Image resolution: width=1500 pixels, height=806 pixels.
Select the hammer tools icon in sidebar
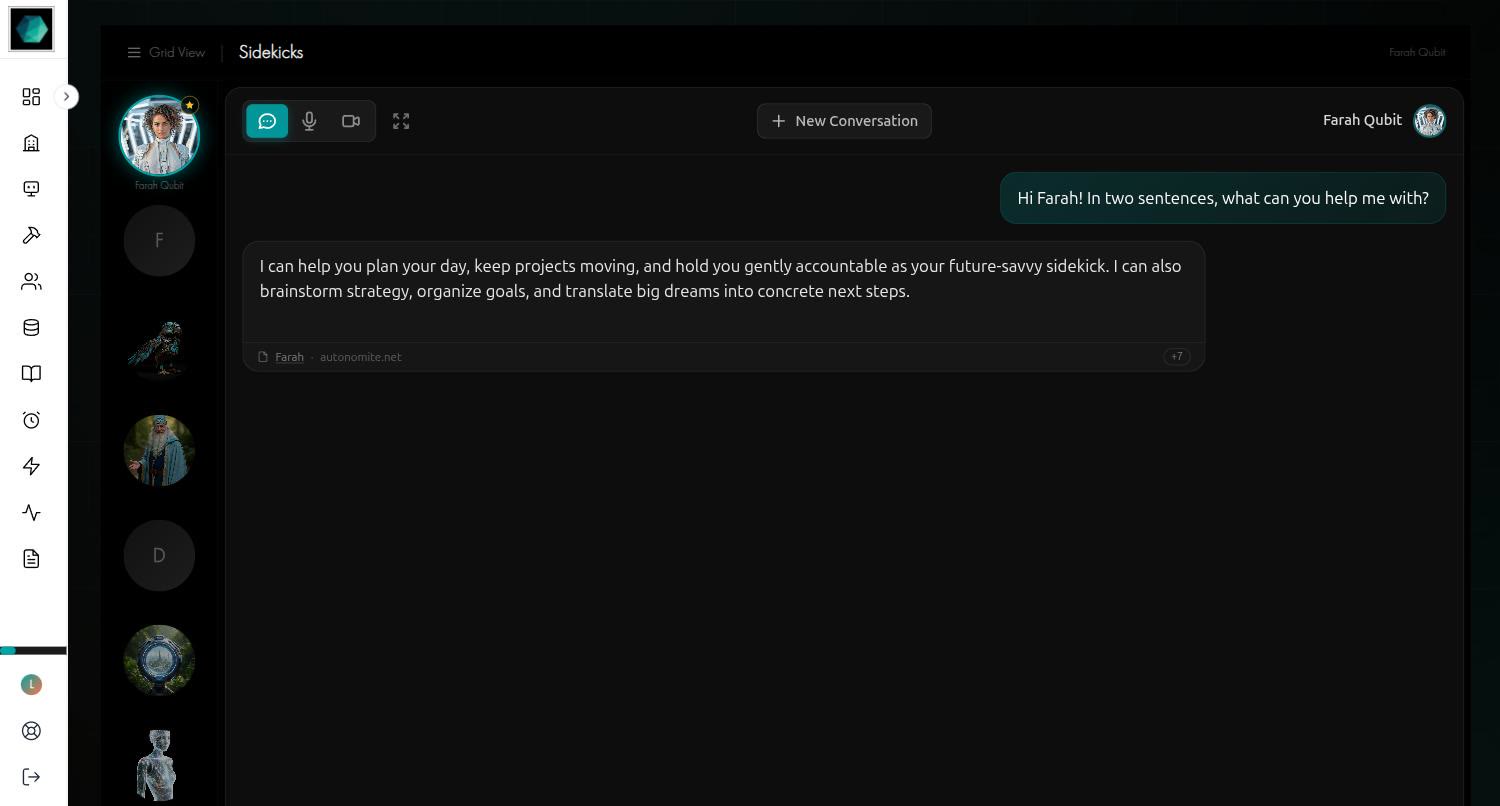pos(31,235)
